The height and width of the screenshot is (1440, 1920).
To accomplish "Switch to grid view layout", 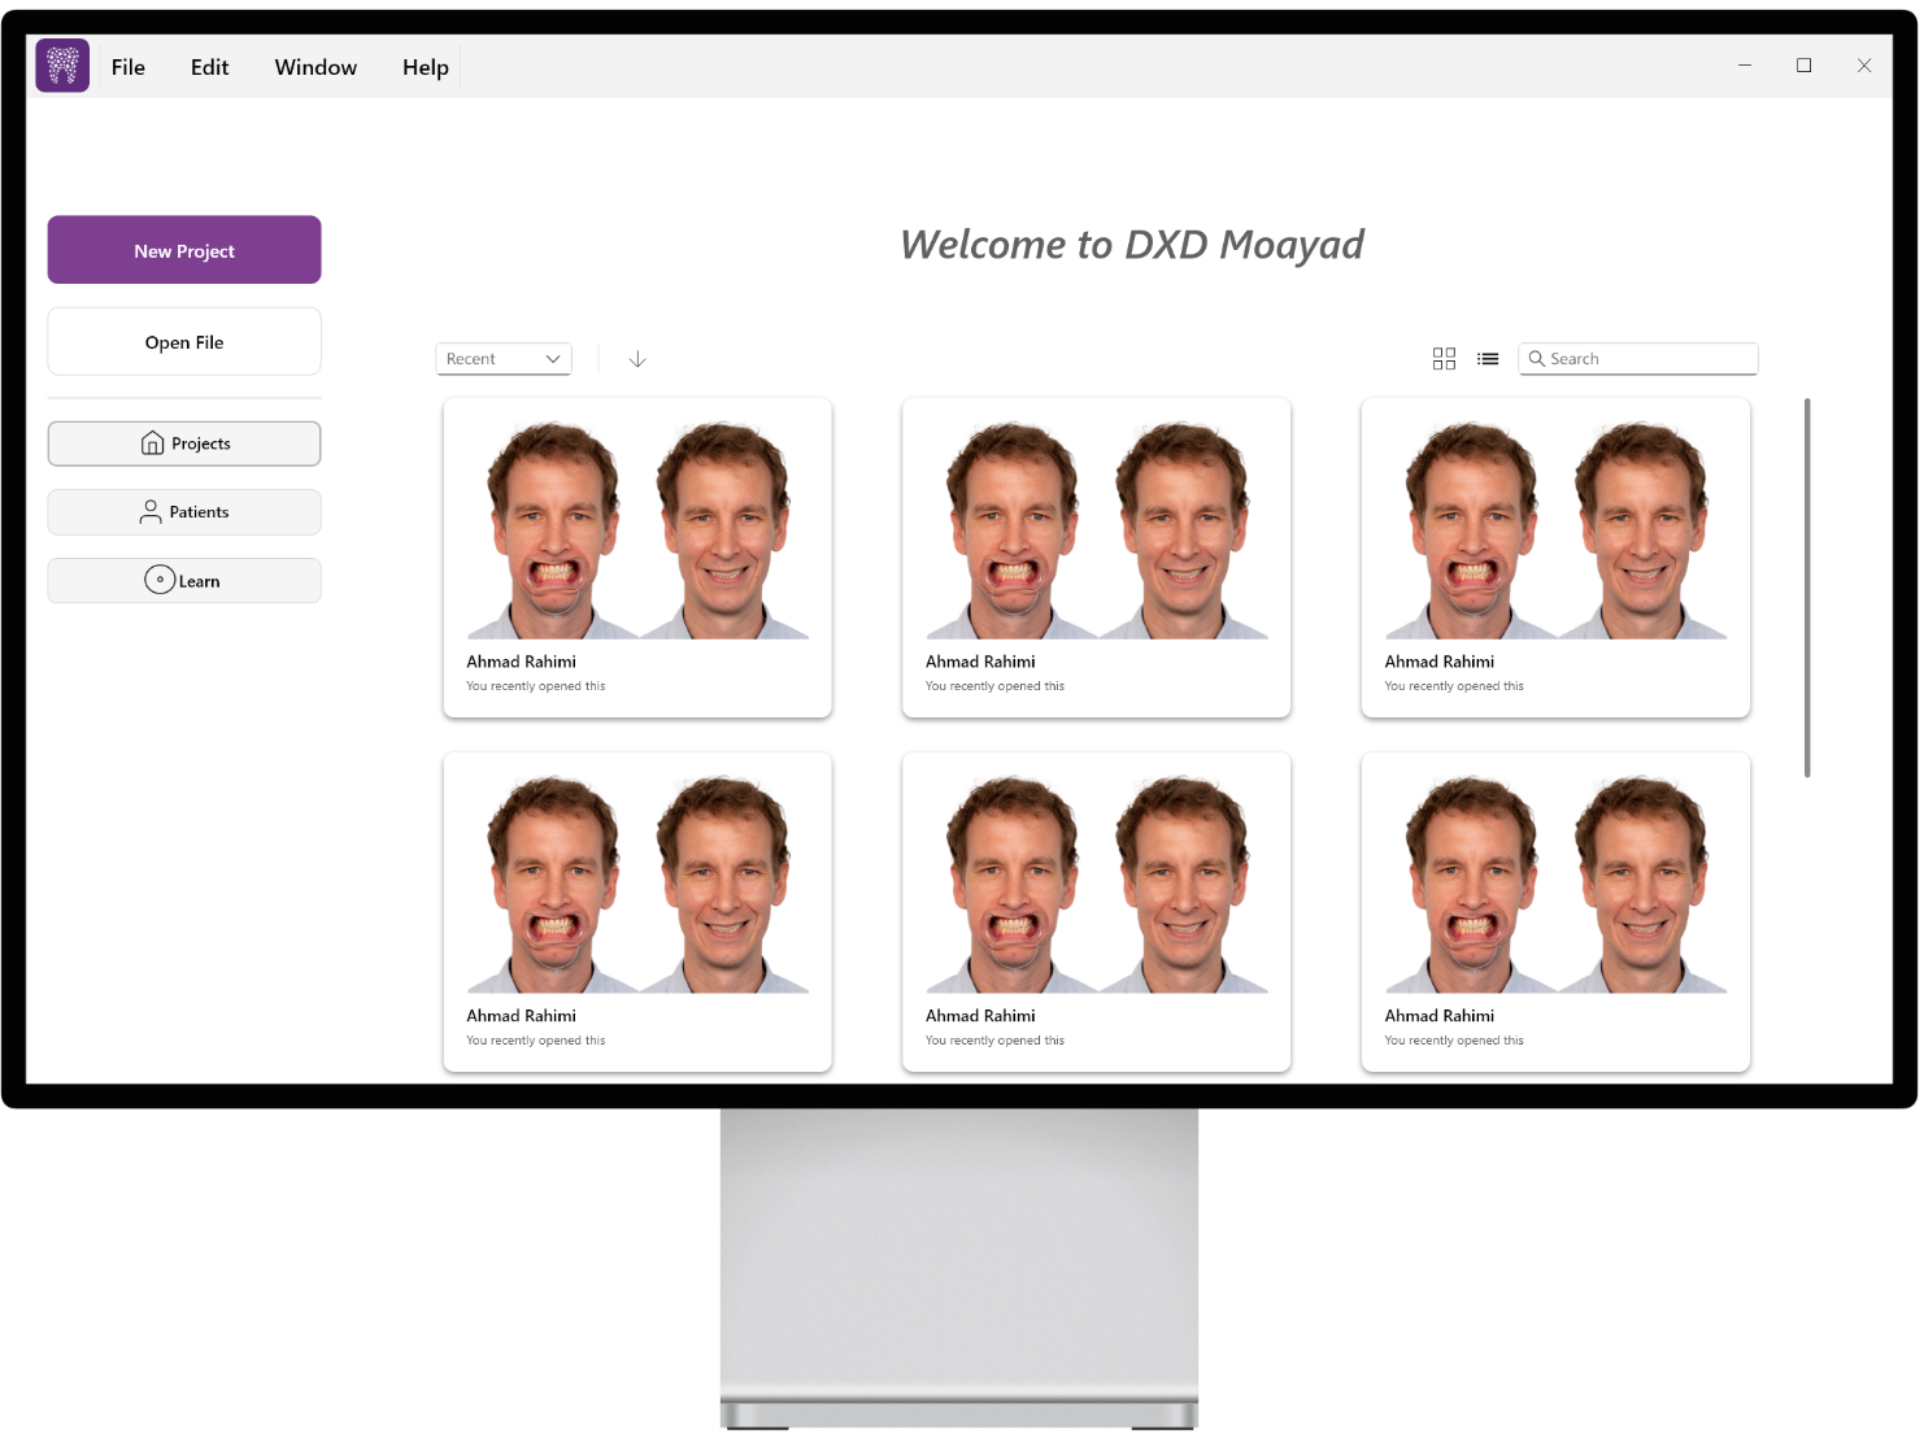I will [x=1443, y=359].
